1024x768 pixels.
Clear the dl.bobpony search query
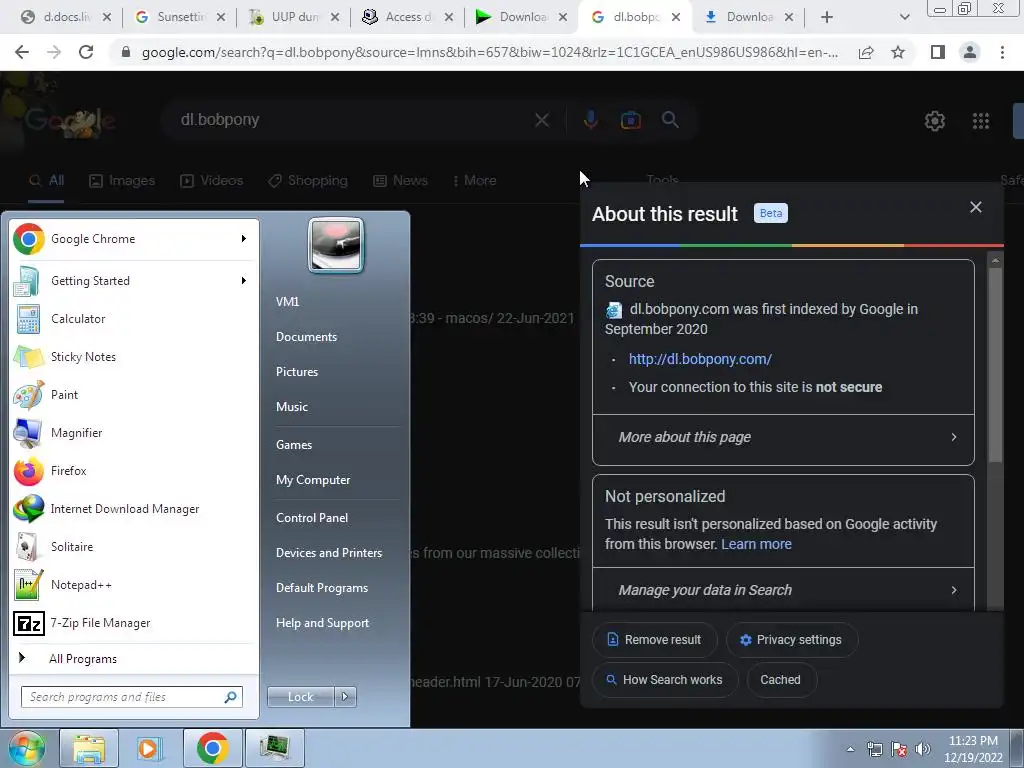[542, 120]
